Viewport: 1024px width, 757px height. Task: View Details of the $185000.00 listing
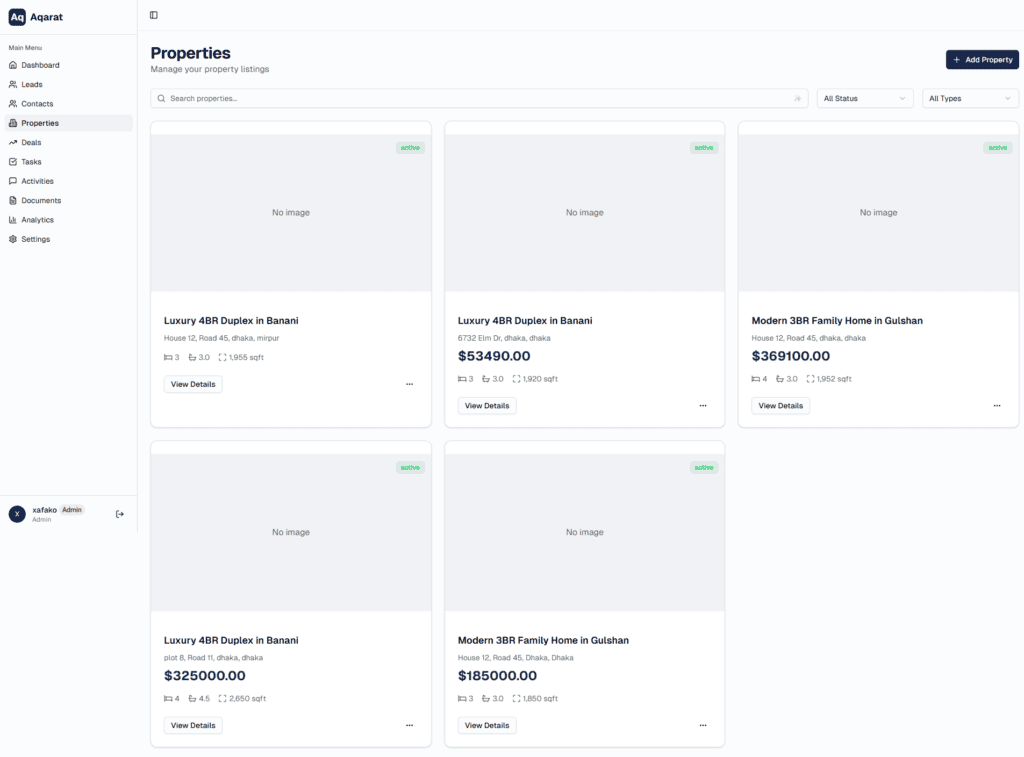487,726
